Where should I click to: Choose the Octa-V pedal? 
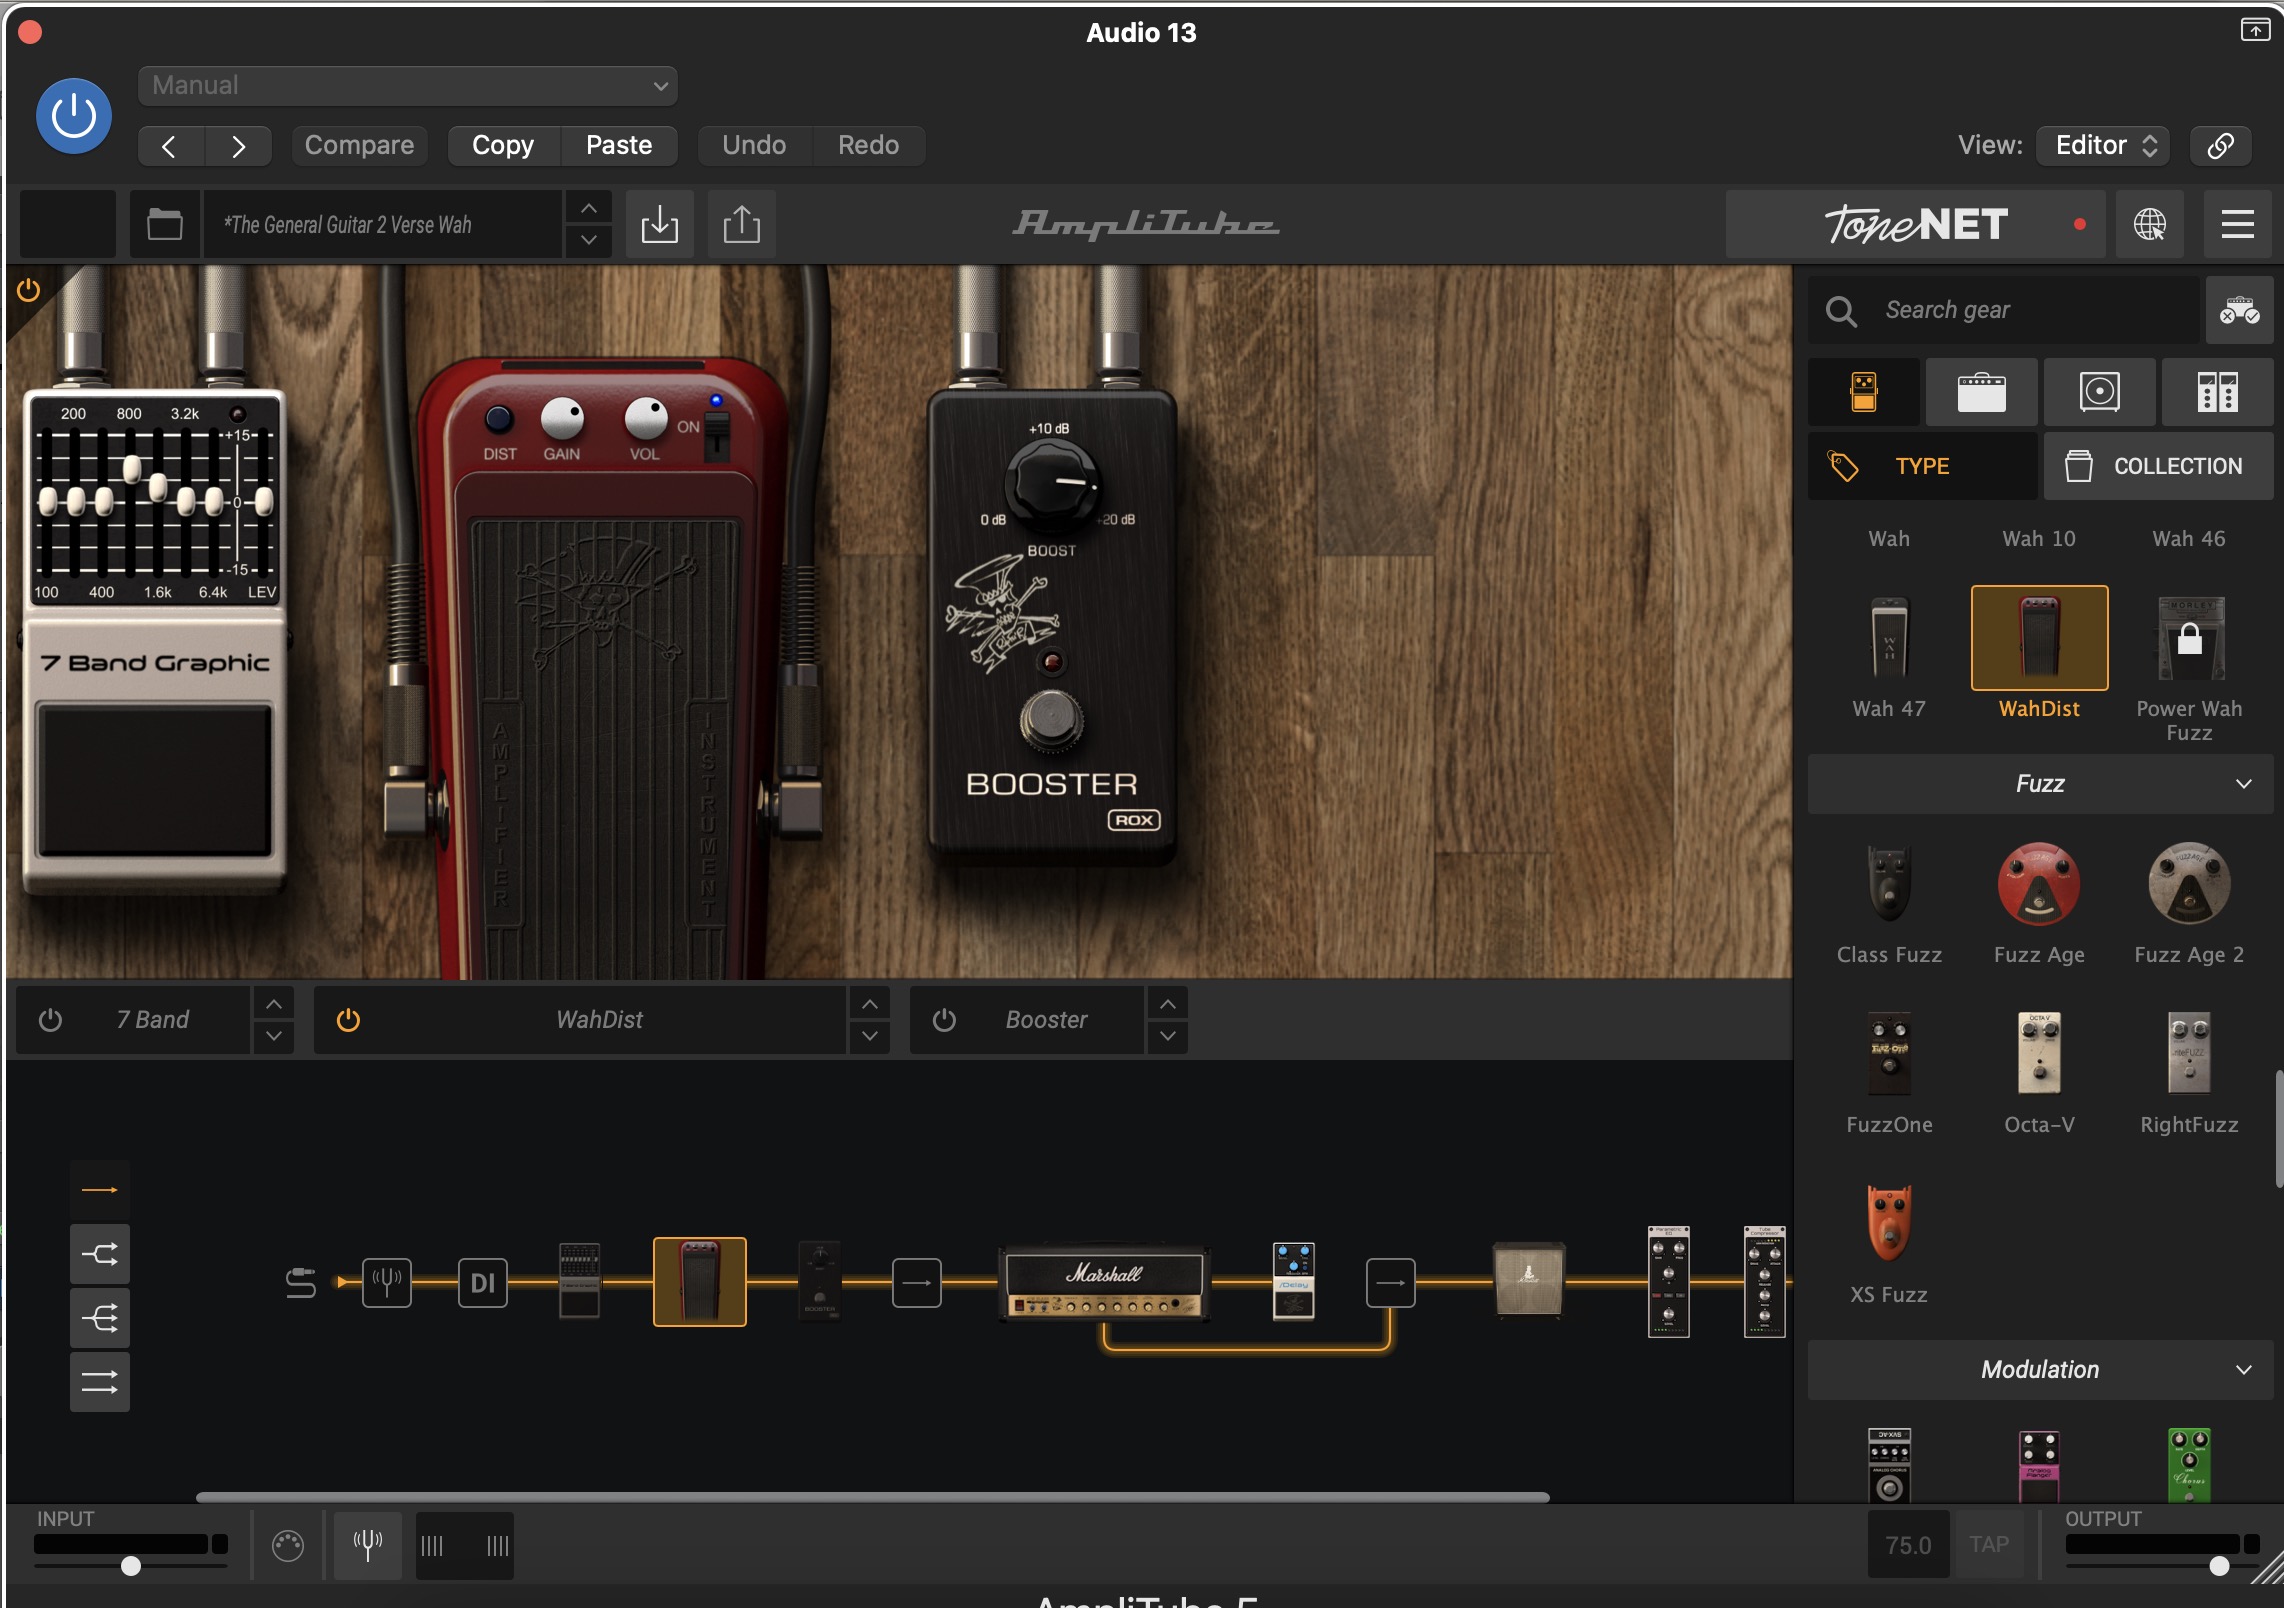tap(2039, 1074)
